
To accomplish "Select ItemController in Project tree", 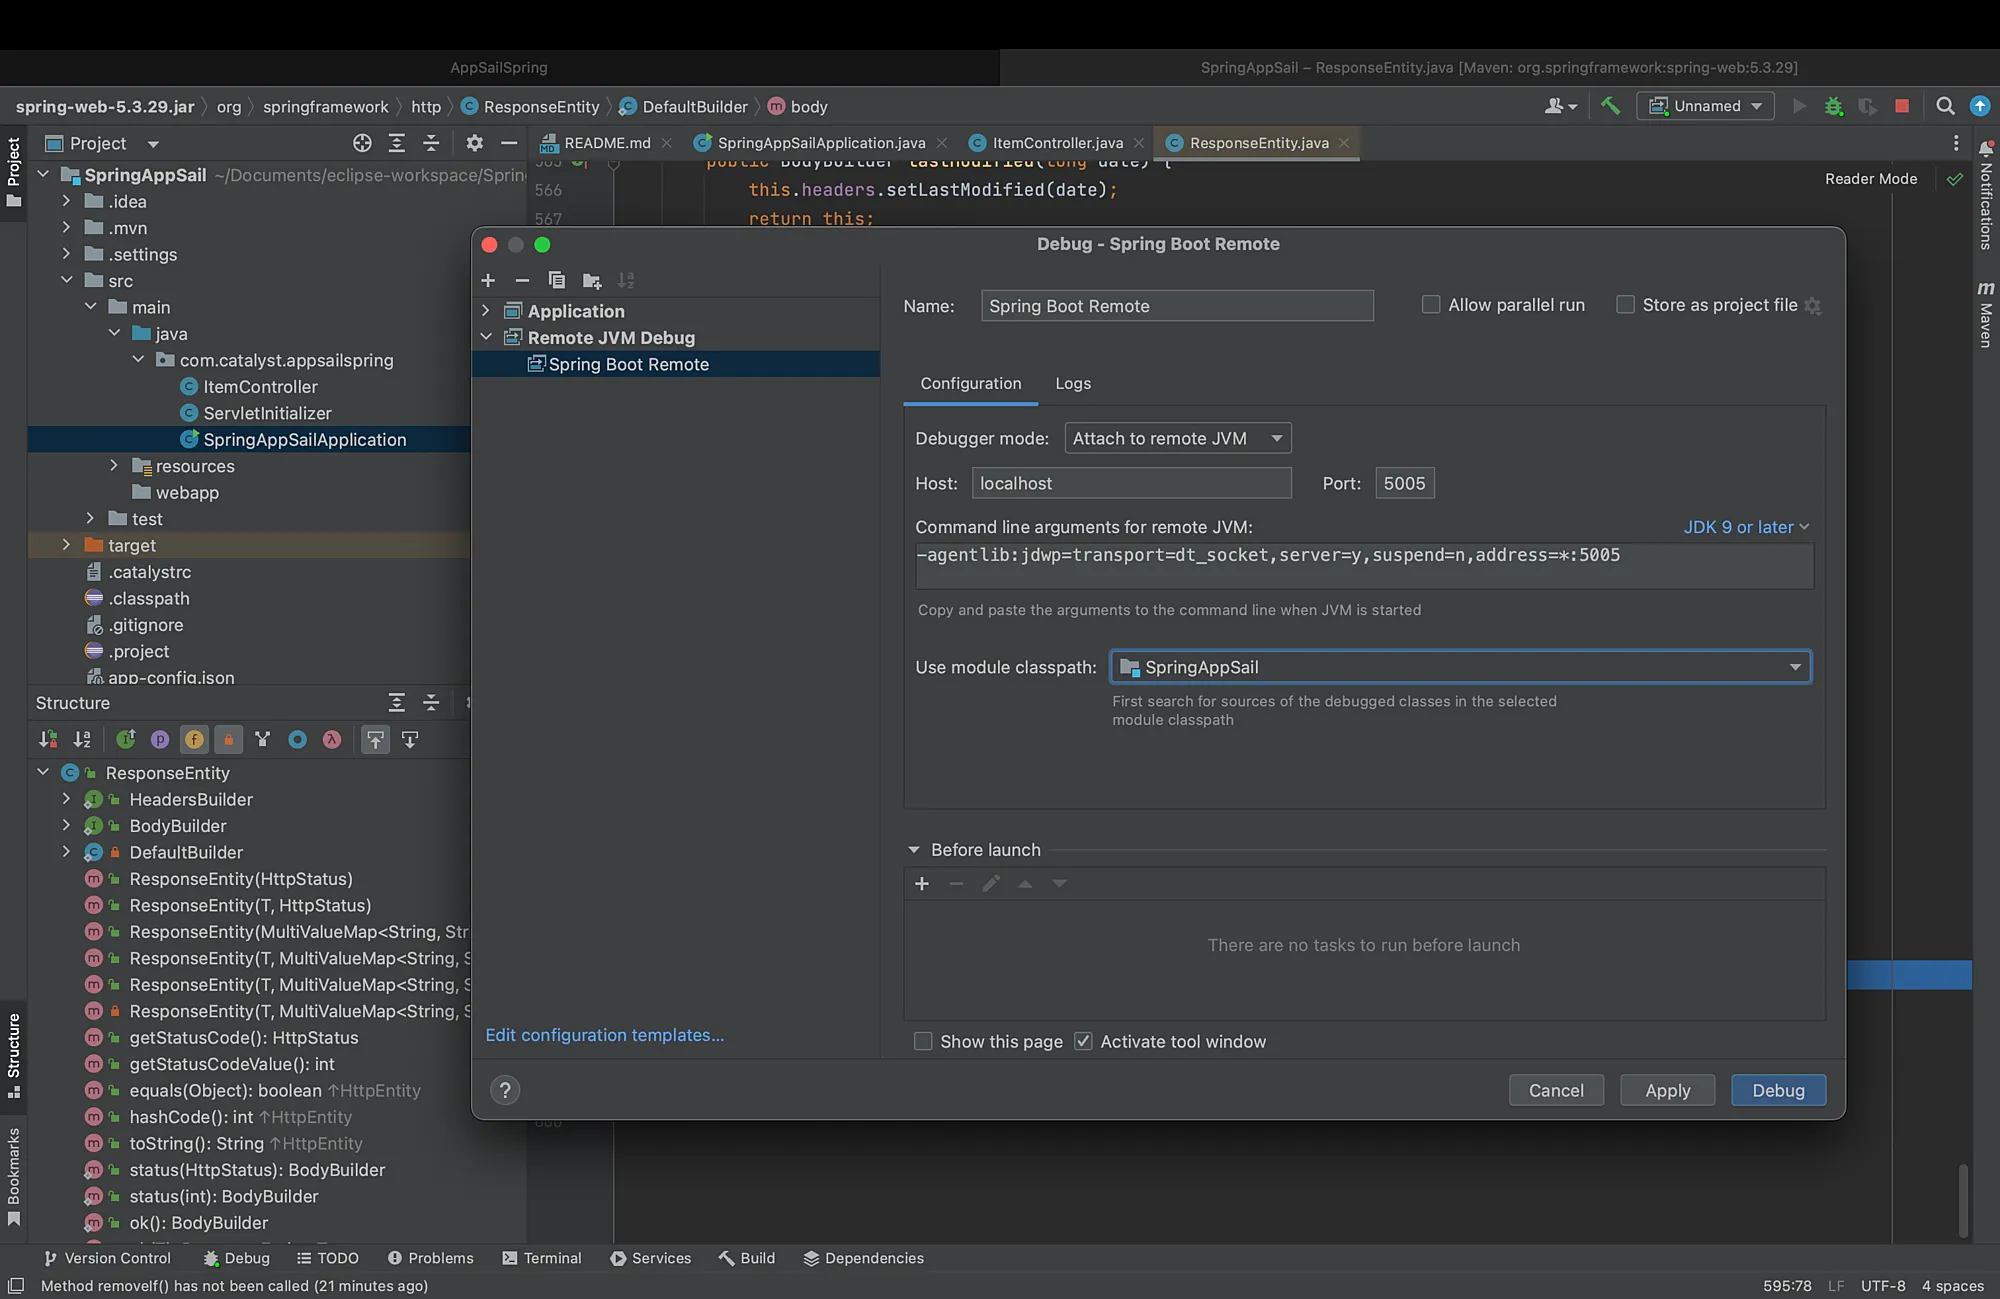I will click(260, 387).
